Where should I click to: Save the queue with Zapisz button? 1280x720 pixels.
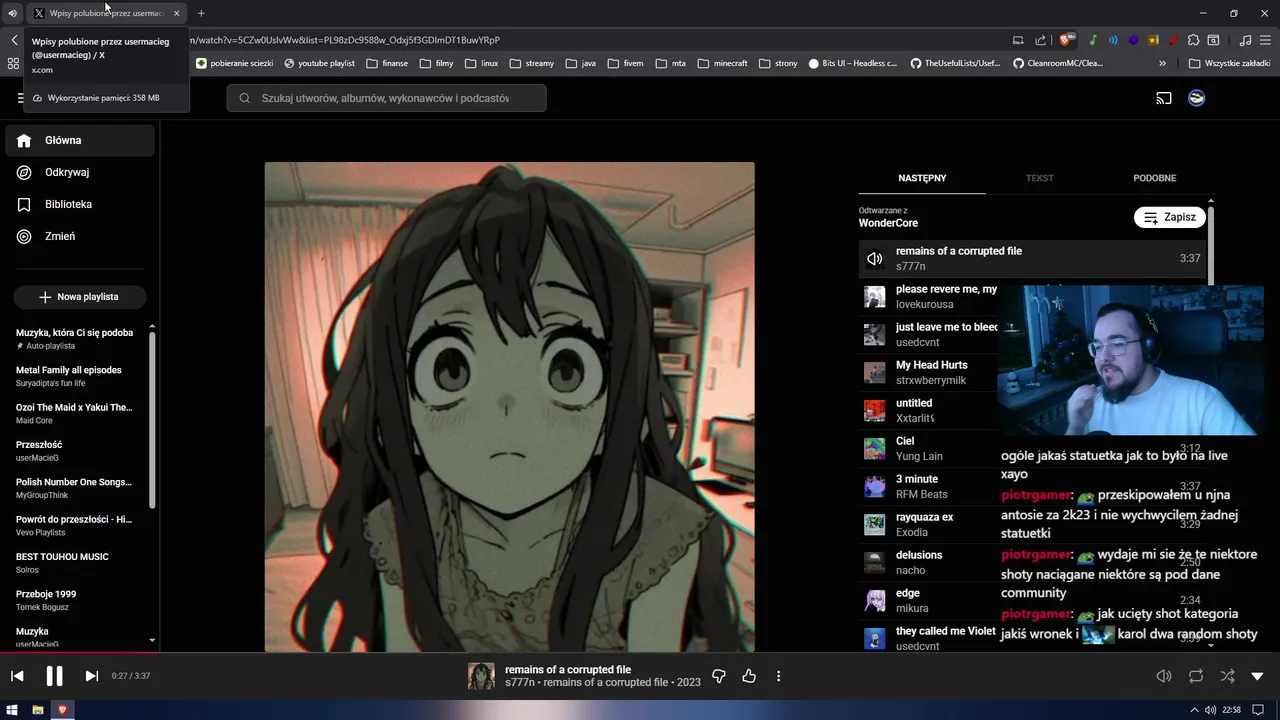[1170, 217]
